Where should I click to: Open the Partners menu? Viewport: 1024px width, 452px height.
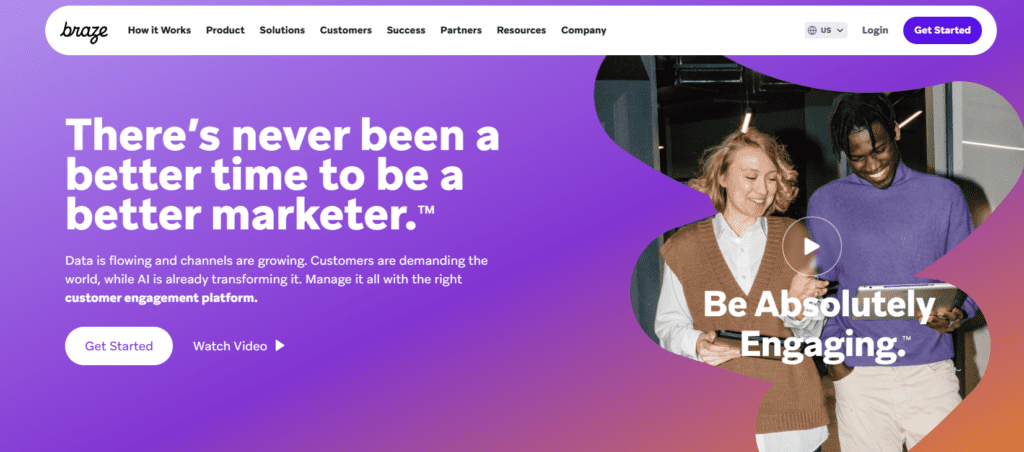click(461, 30)
